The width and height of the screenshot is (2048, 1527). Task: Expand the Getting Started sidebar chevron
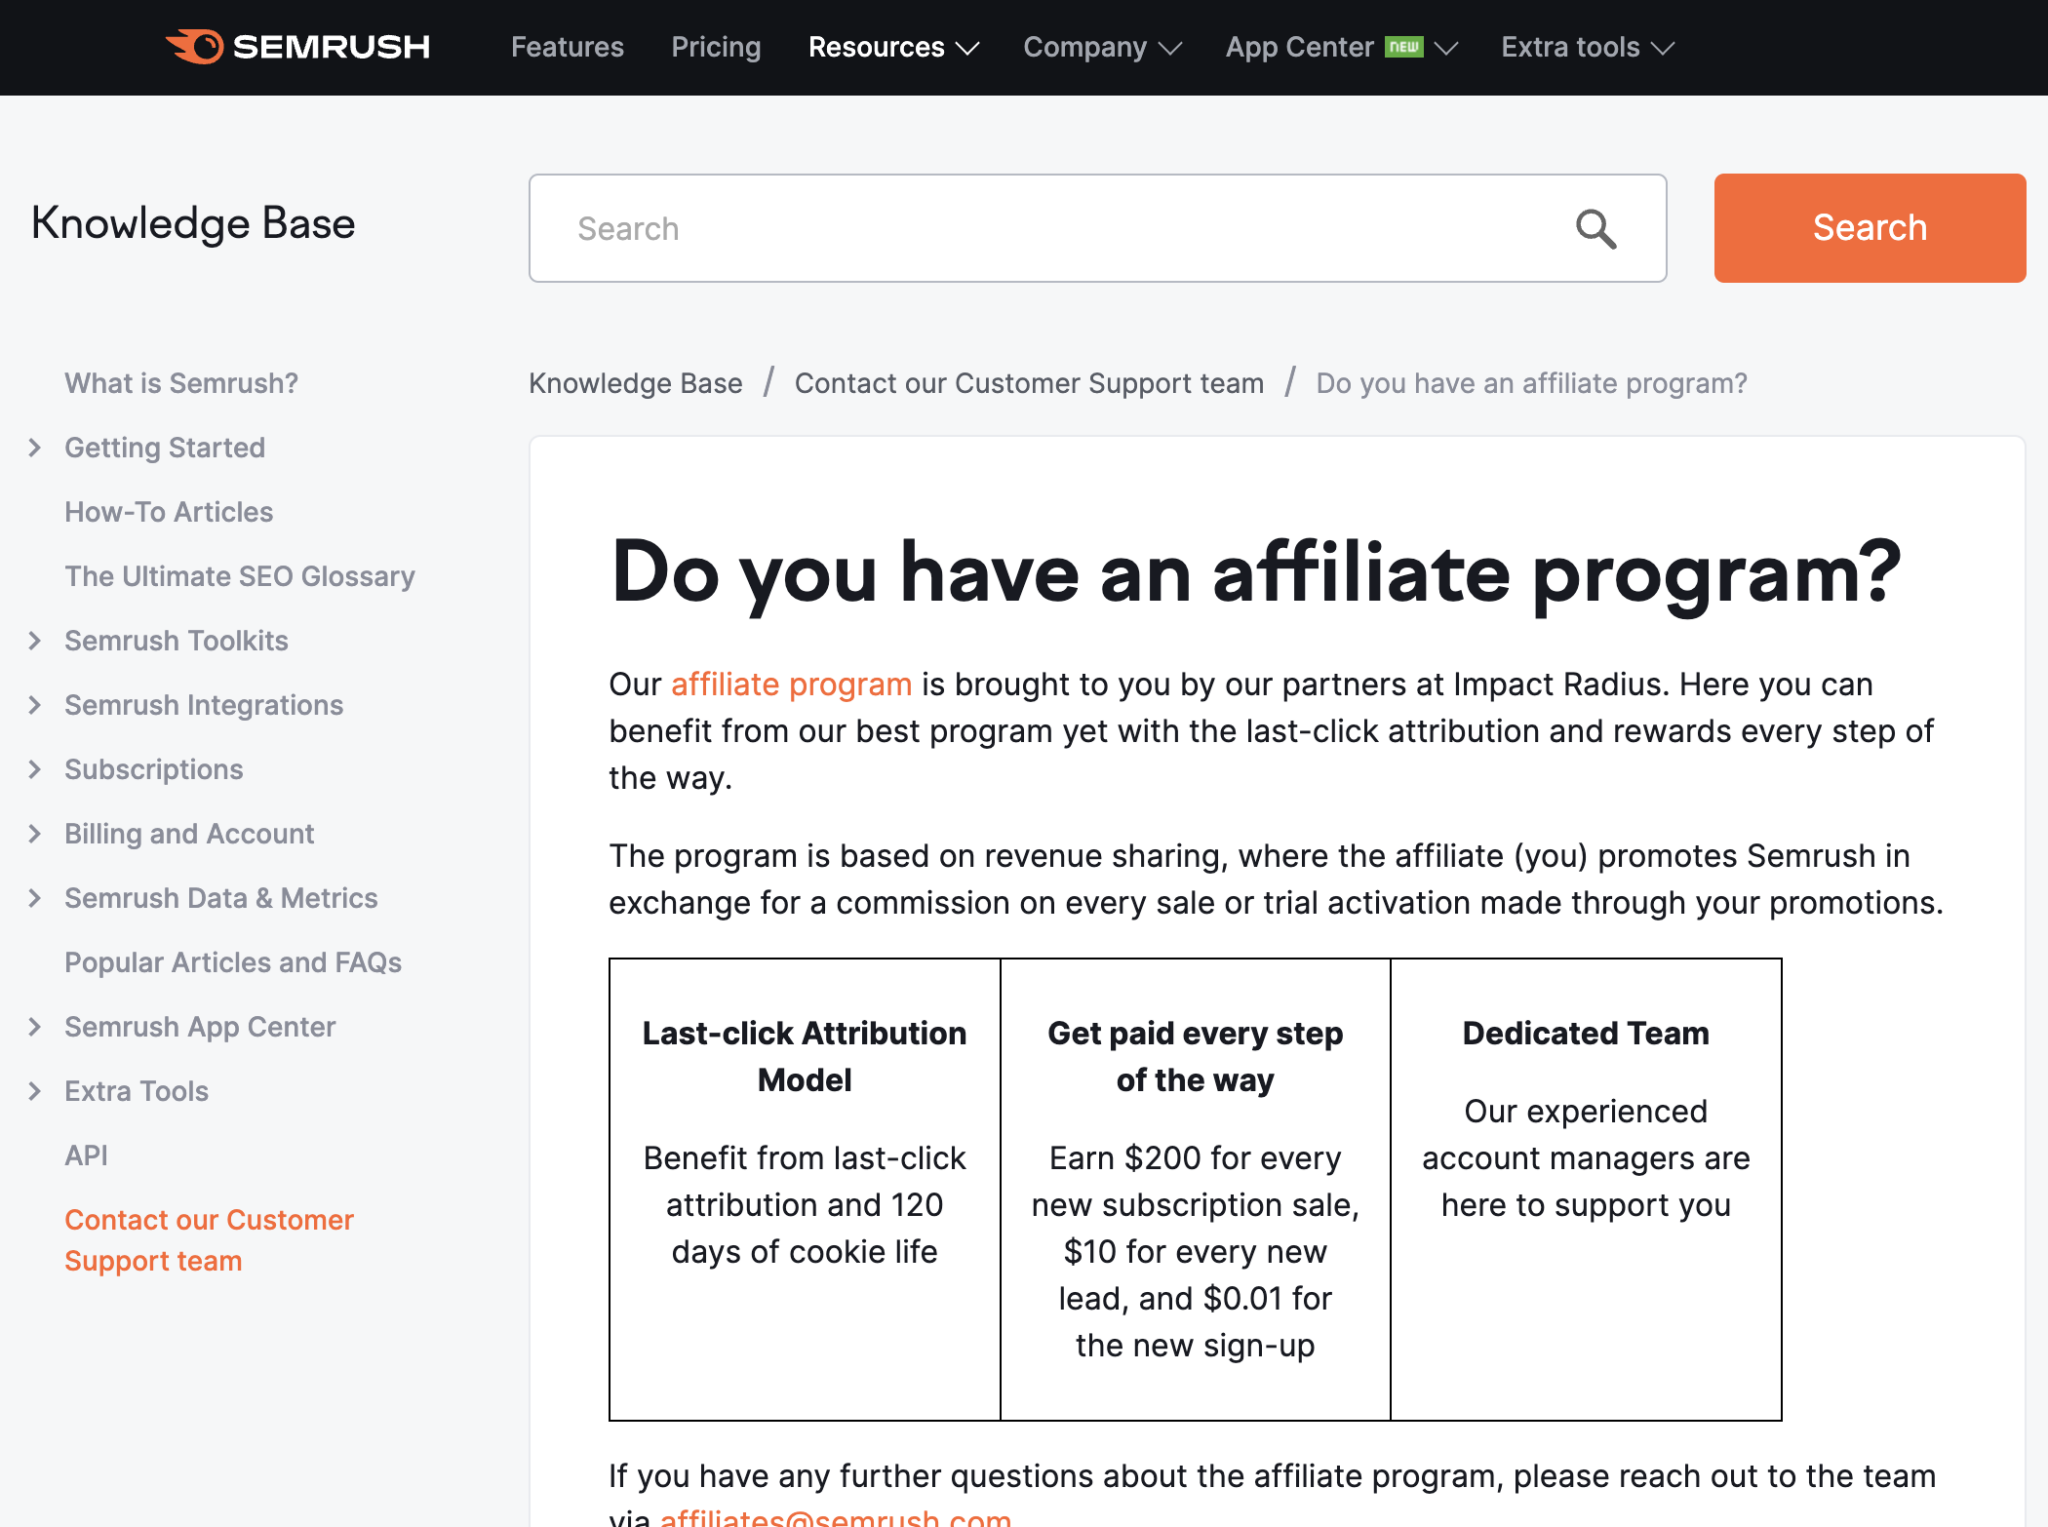tap(35, 448)
